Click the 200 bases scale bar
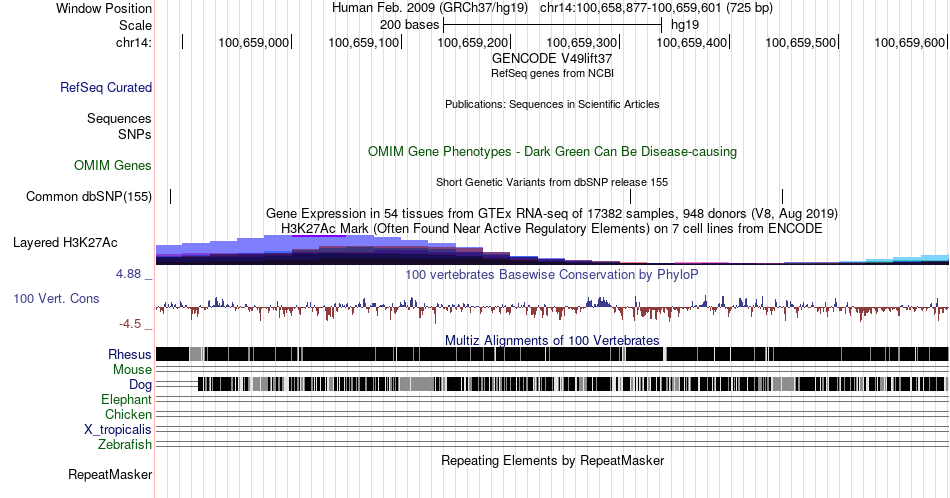Image resolution: width=950 pixels, height=498 pixels. pyautogui.click(x=553, y=25)
